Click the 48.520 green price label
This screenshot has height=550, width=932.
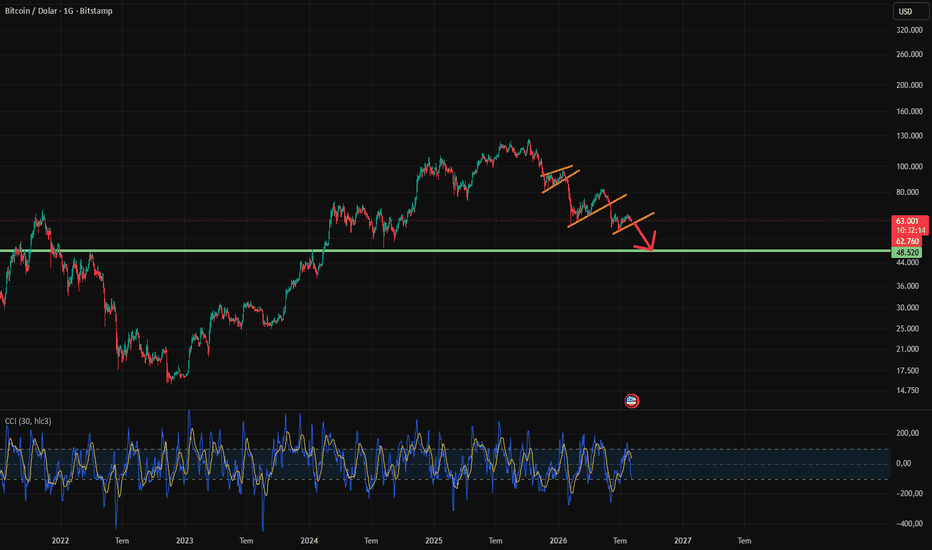[x=907, y=253]
